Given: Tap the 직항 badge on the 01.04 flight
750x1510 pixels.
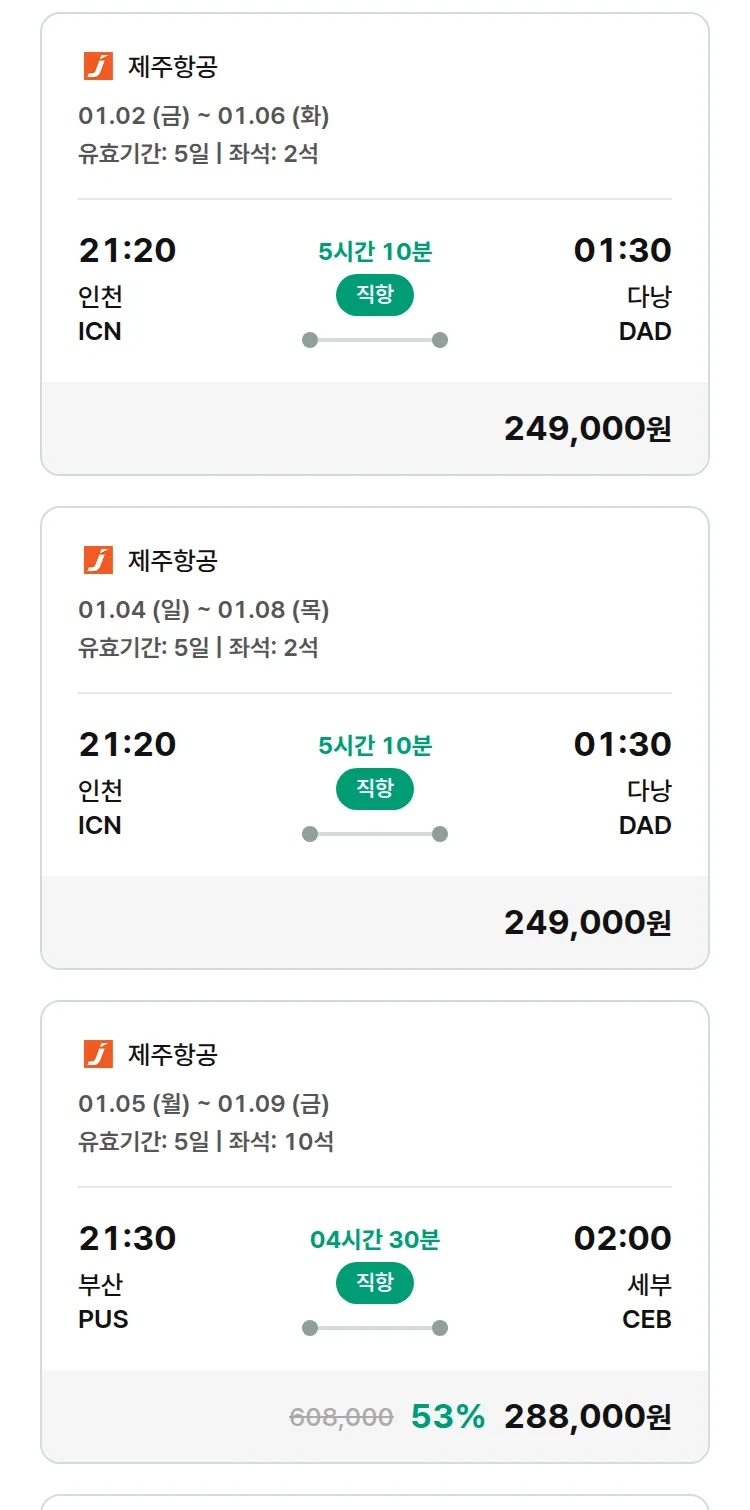Looking at the screenshot, I should point(374,789).
